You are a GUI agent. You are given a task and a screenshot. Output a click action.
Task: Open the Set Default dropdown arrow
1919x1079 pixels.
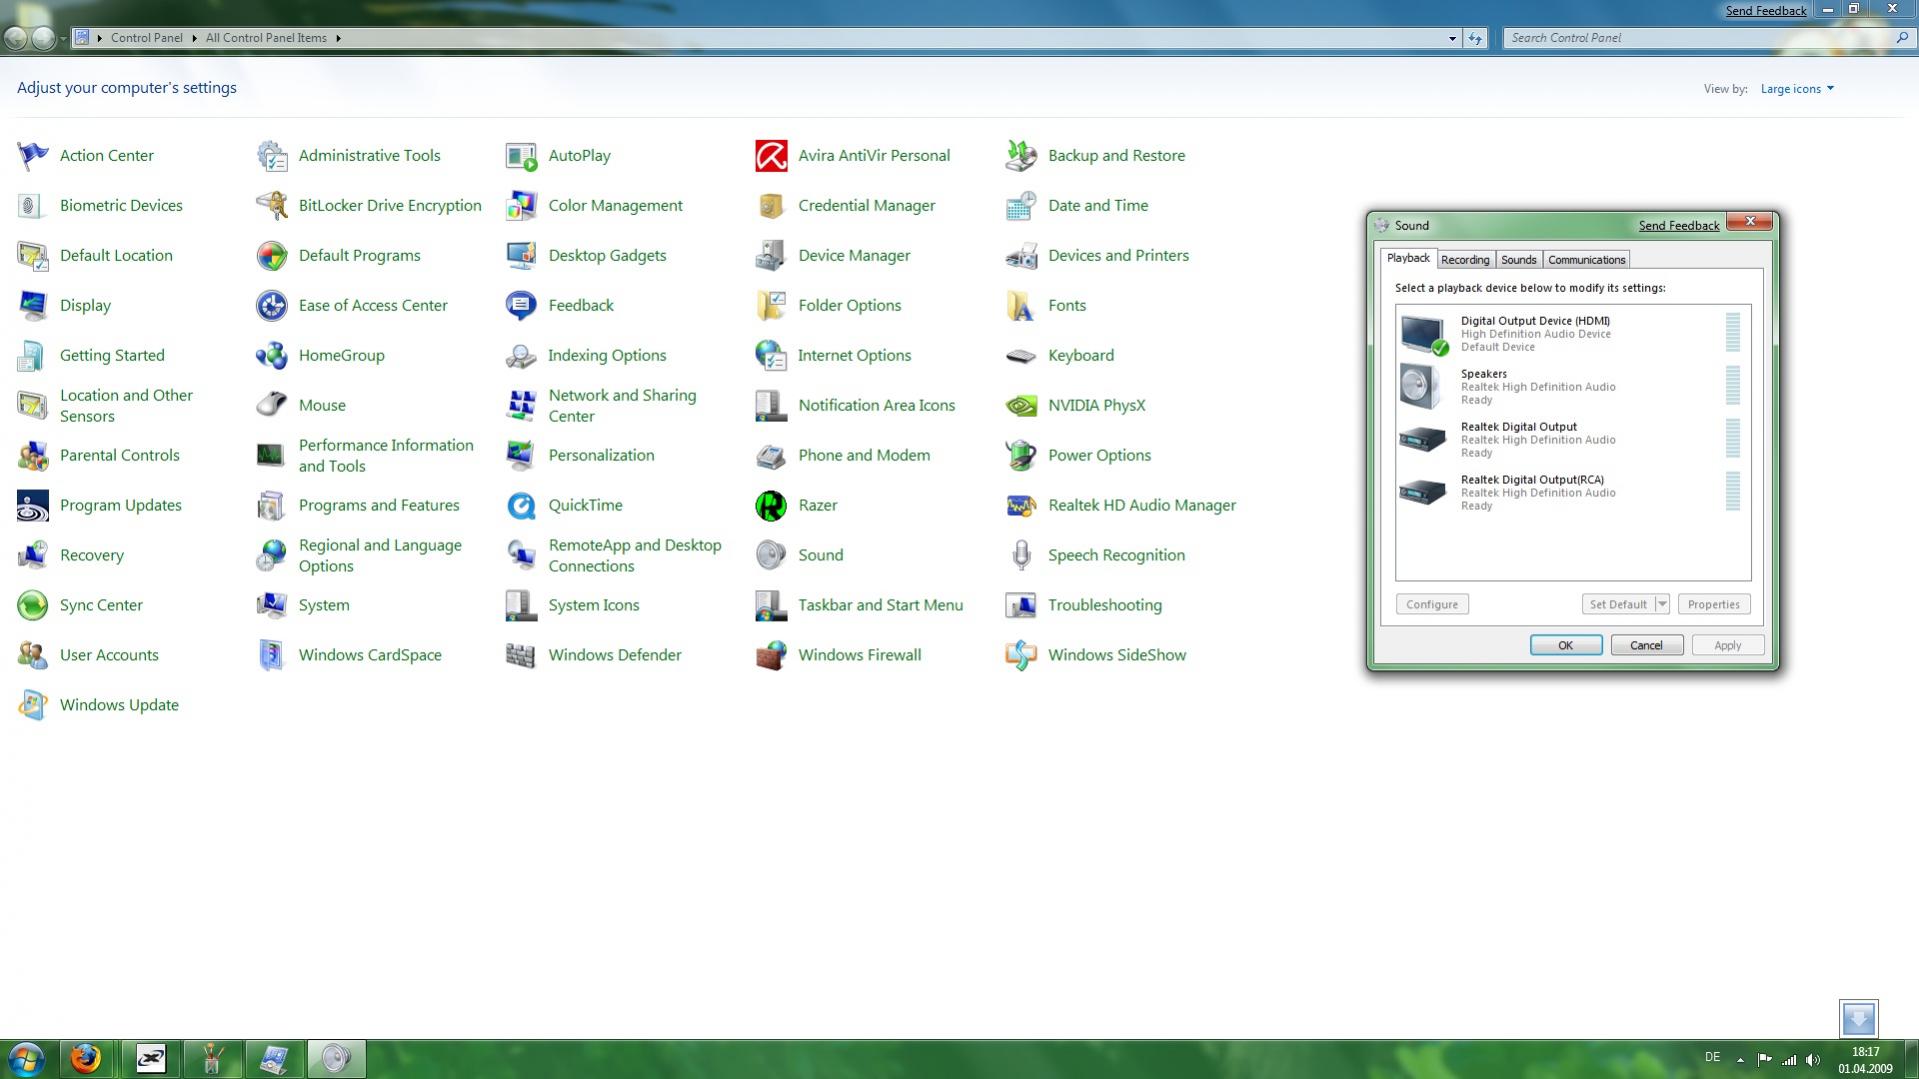point(1662,604)
